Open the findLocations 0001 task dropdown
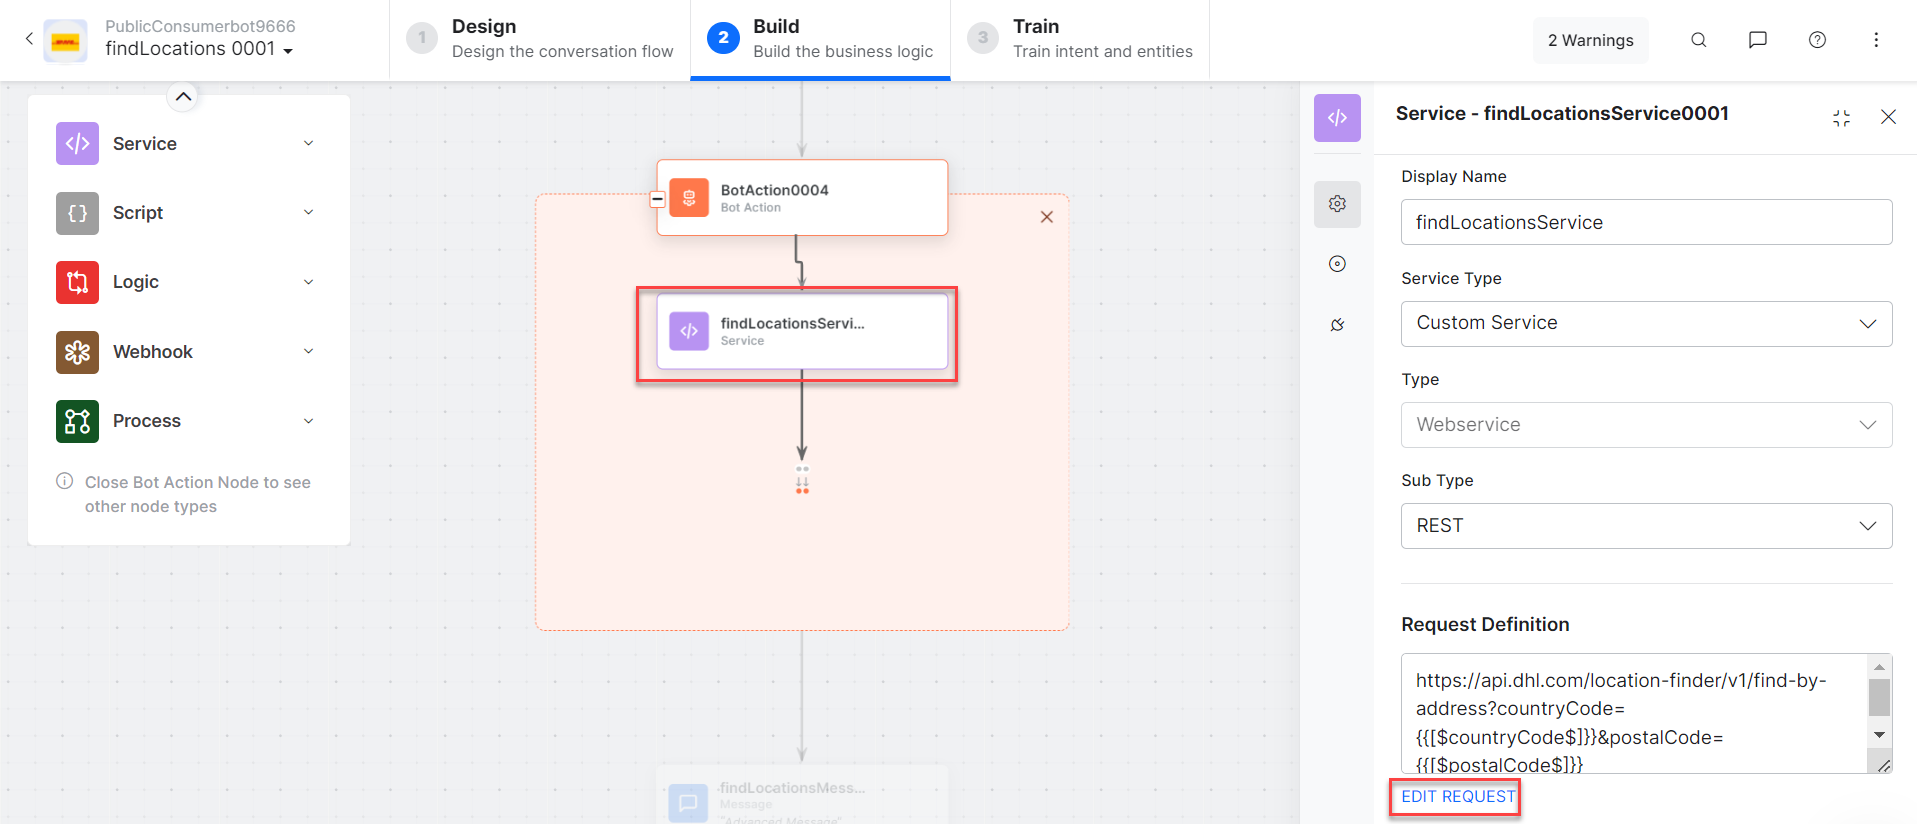Viewport: 1917px width, 824px height. coord(288,50)
